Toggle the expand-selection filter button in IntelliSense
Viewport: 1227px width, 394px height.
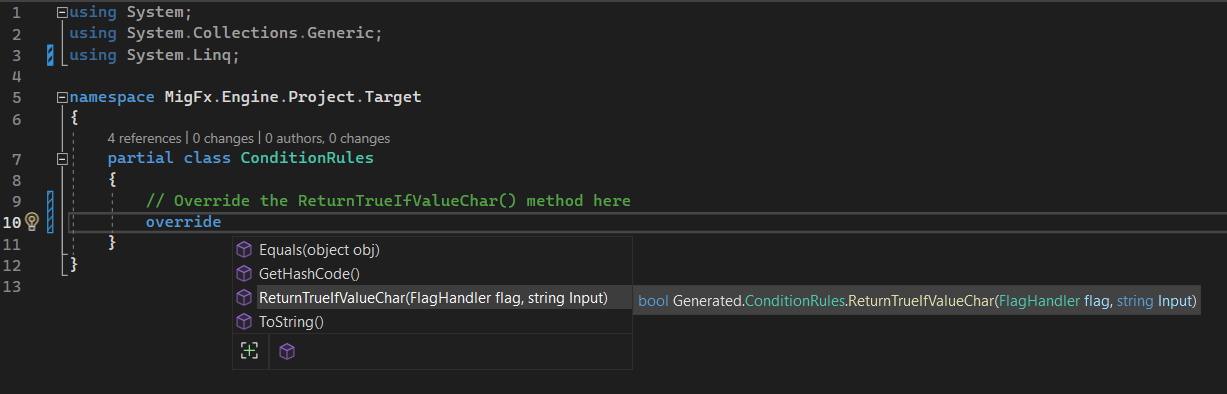click(250, 351)
